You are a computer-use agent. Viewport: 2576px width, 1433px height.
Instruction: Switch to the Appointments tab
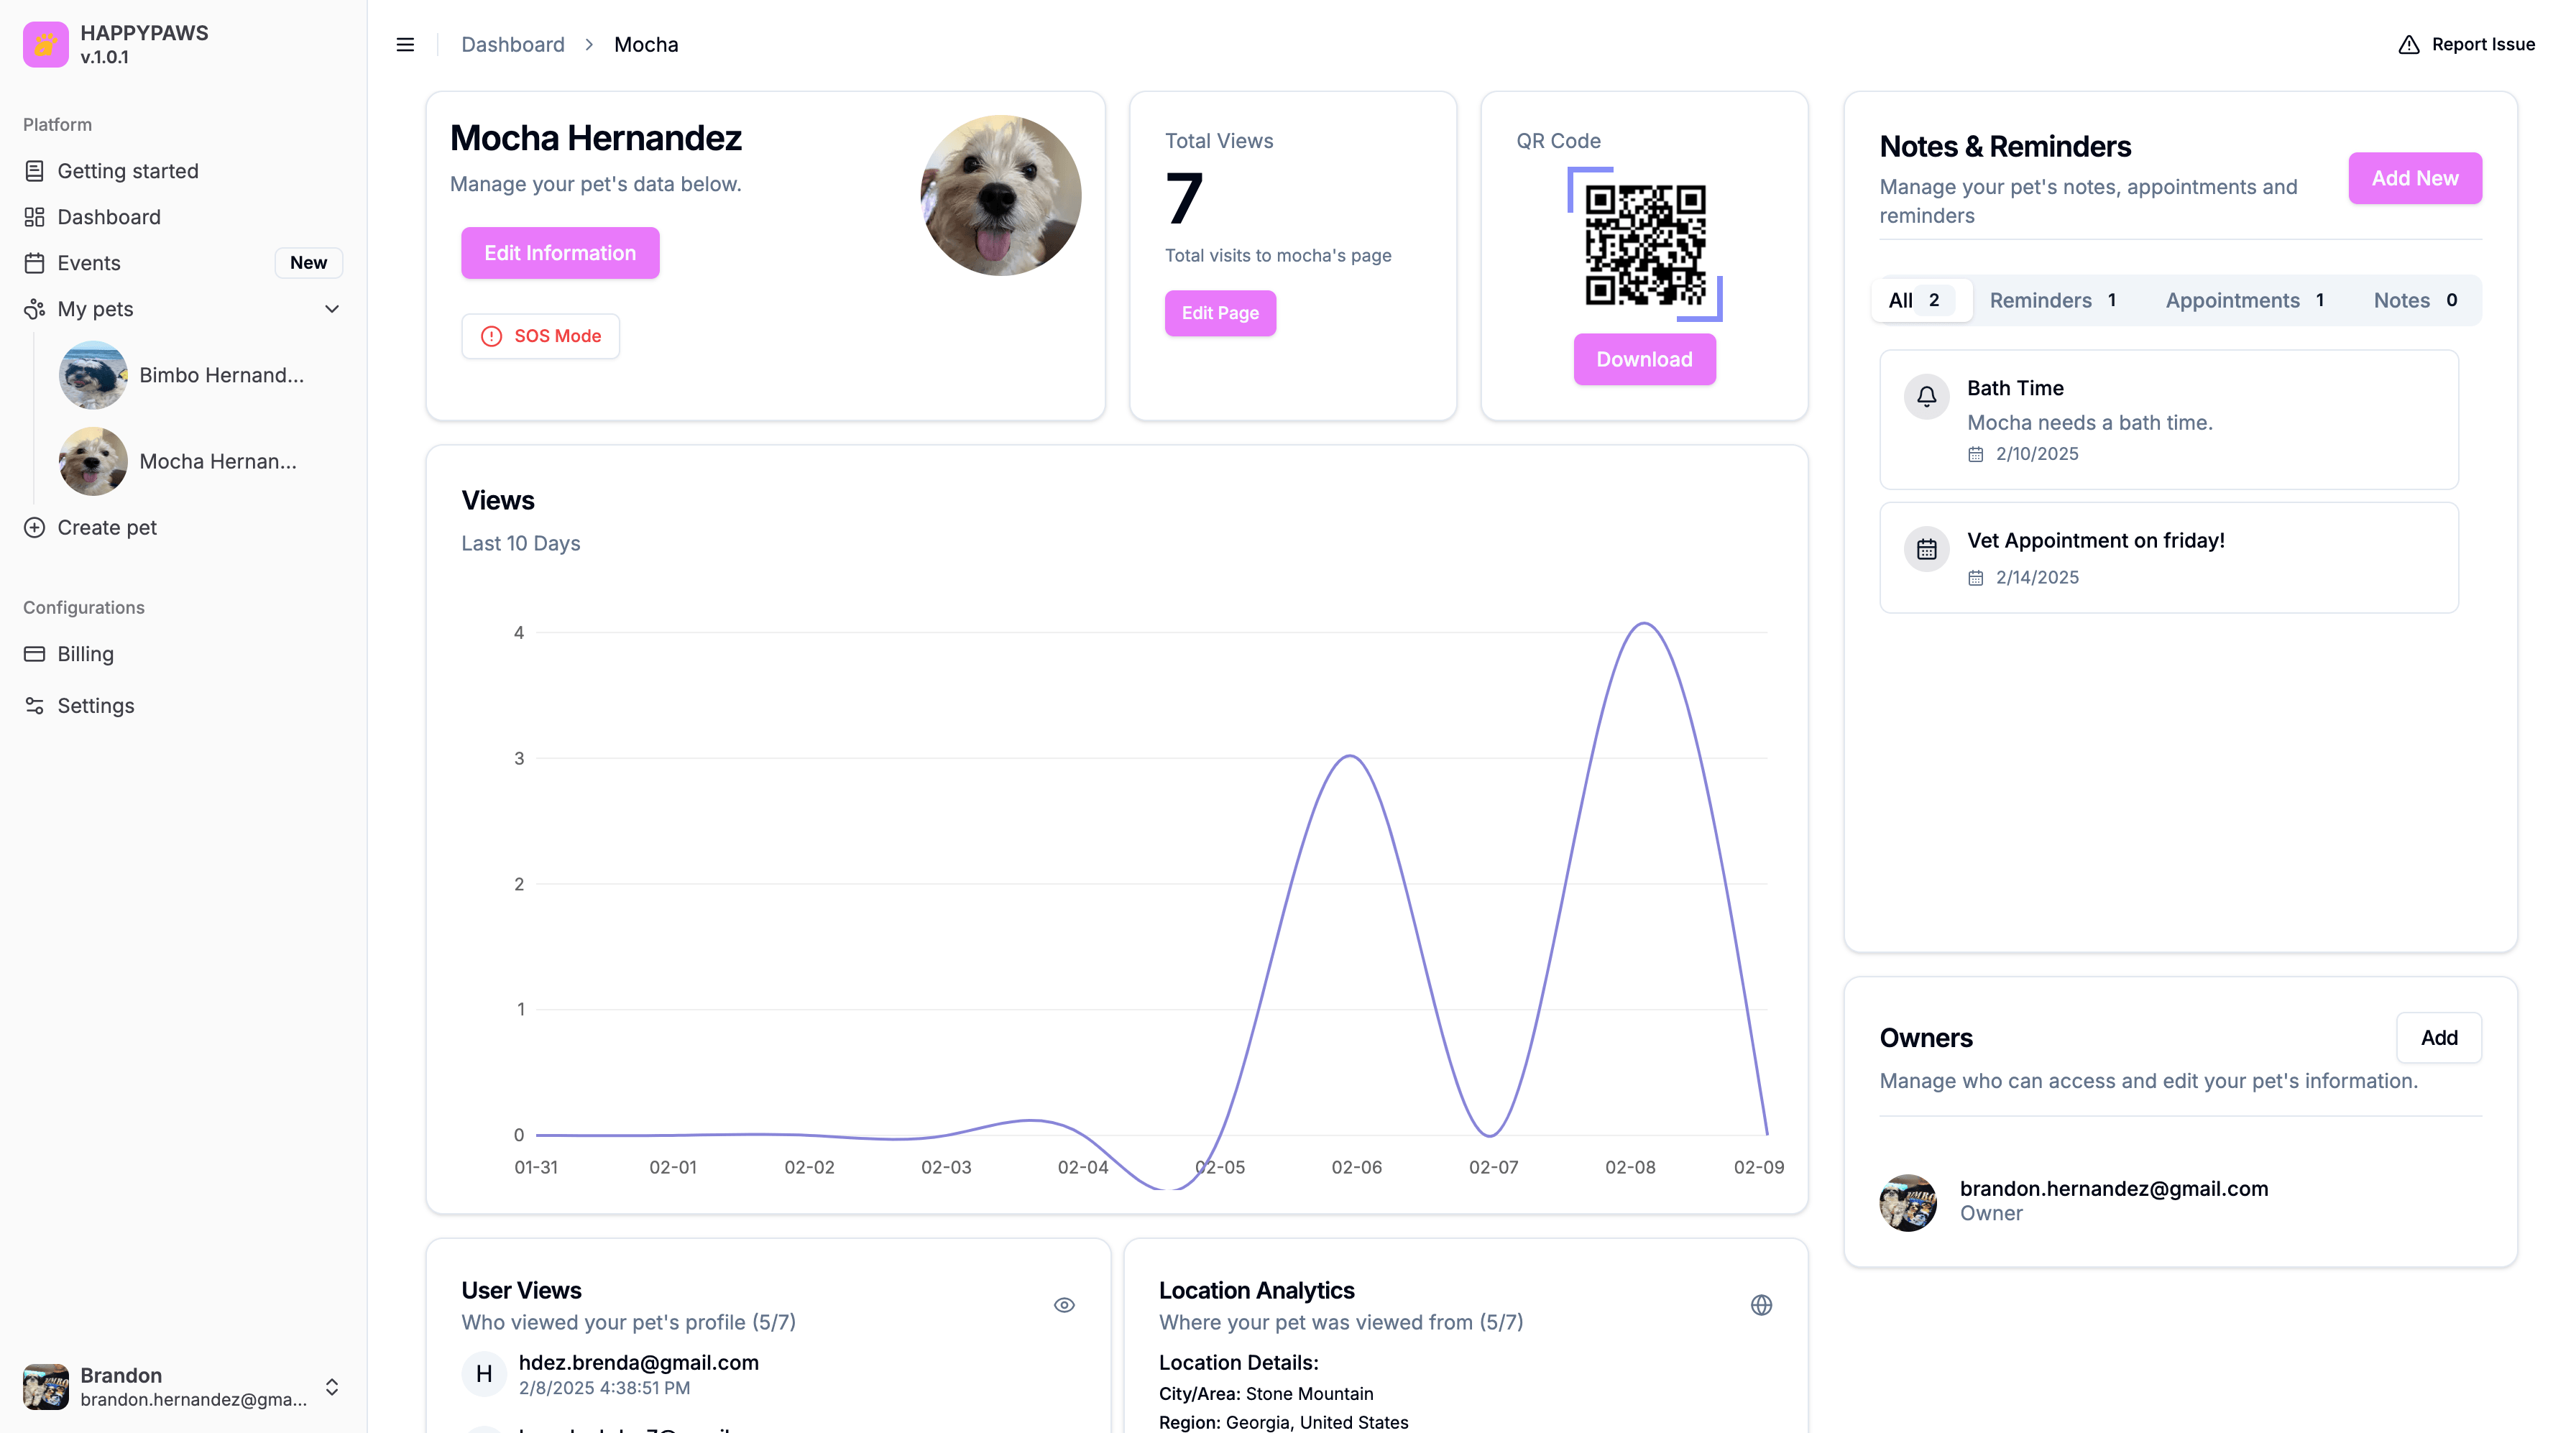pos(2245,300)
